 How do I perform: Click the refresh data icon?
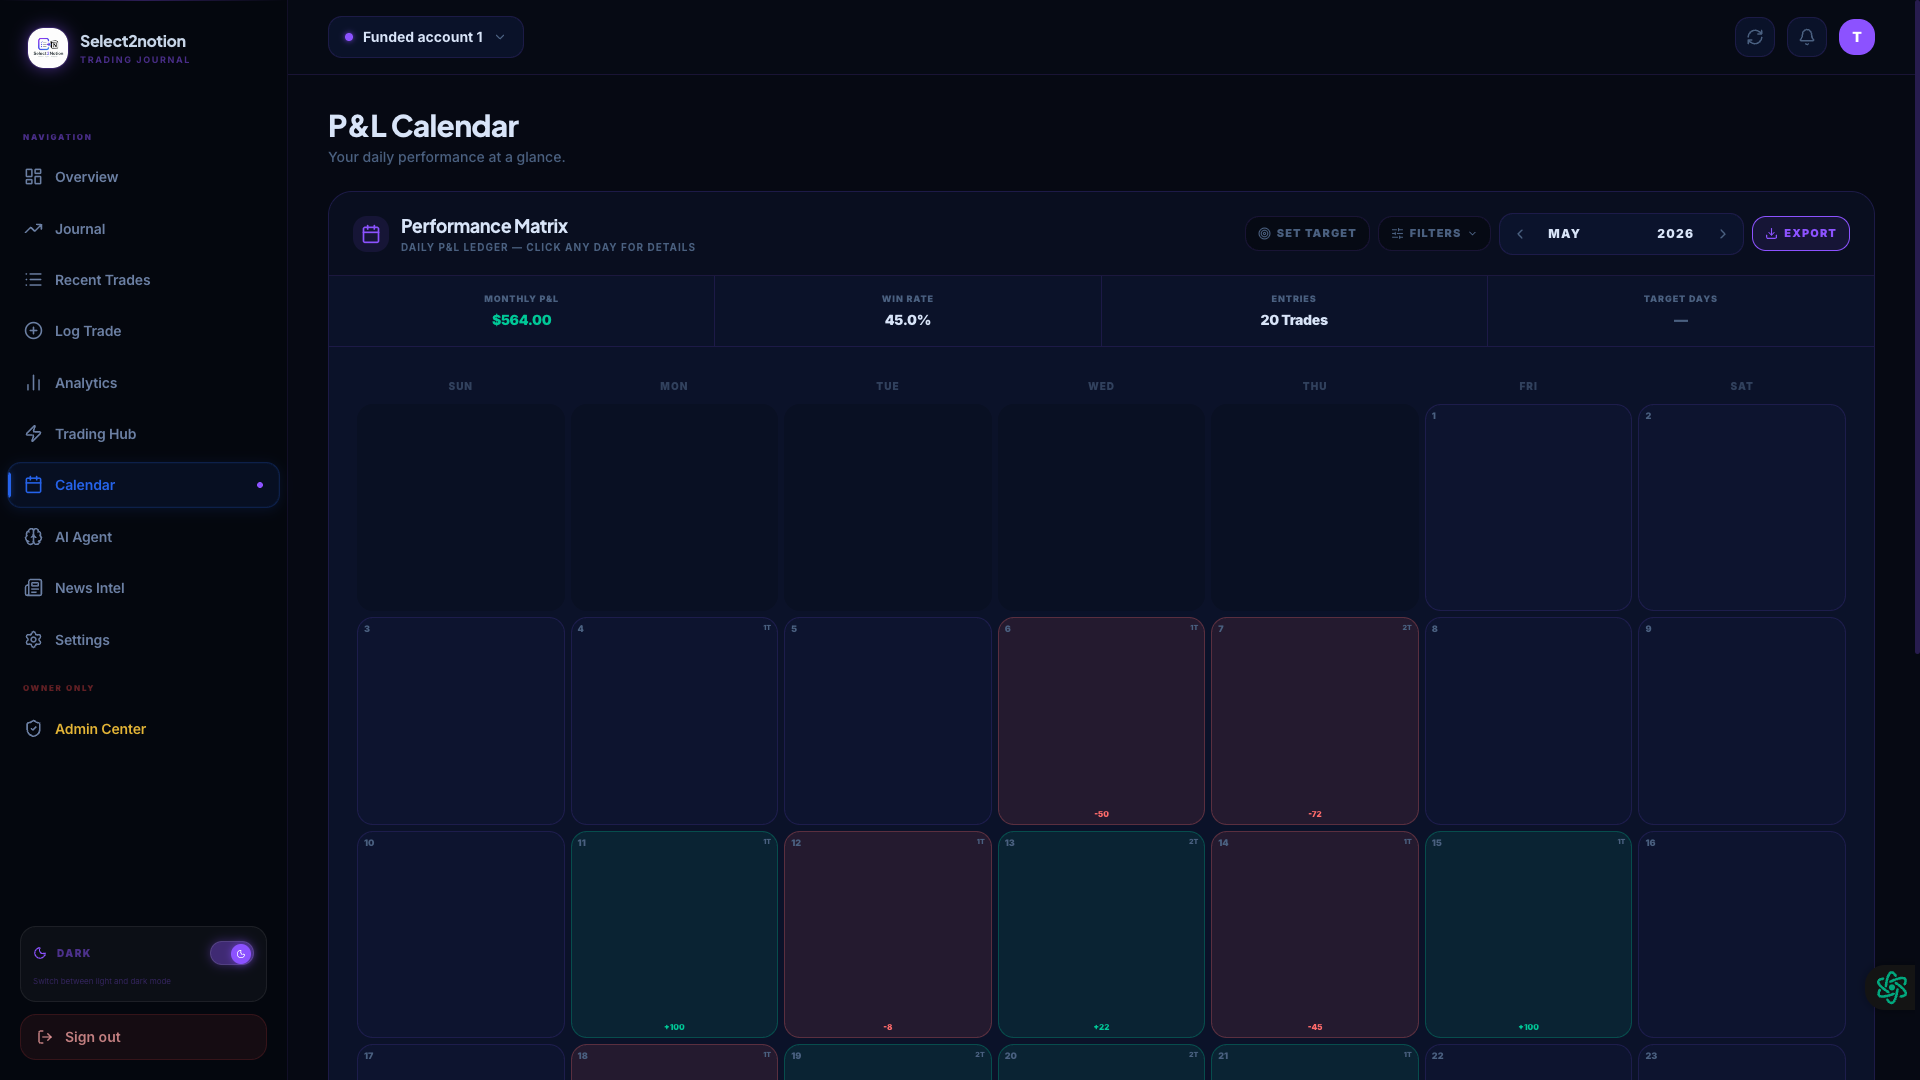[x=1755, y=37]
